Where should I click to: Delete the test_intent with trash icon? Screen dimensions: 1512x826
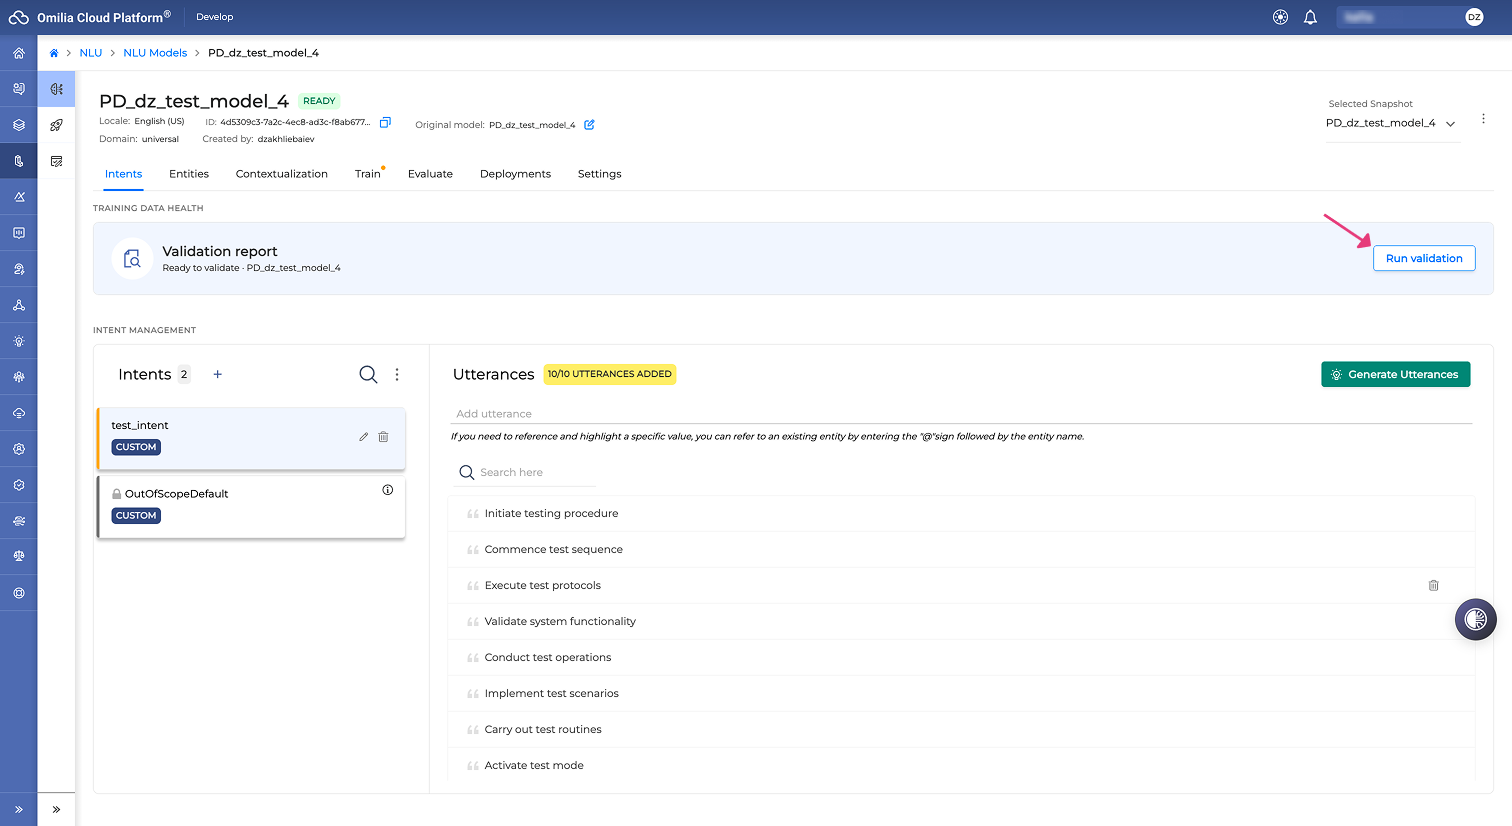(x=383, y=437)
